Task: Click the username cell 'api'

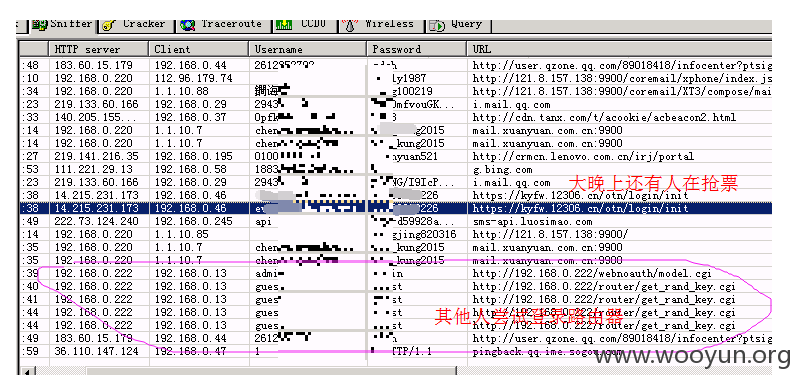Action: [263, 222]
